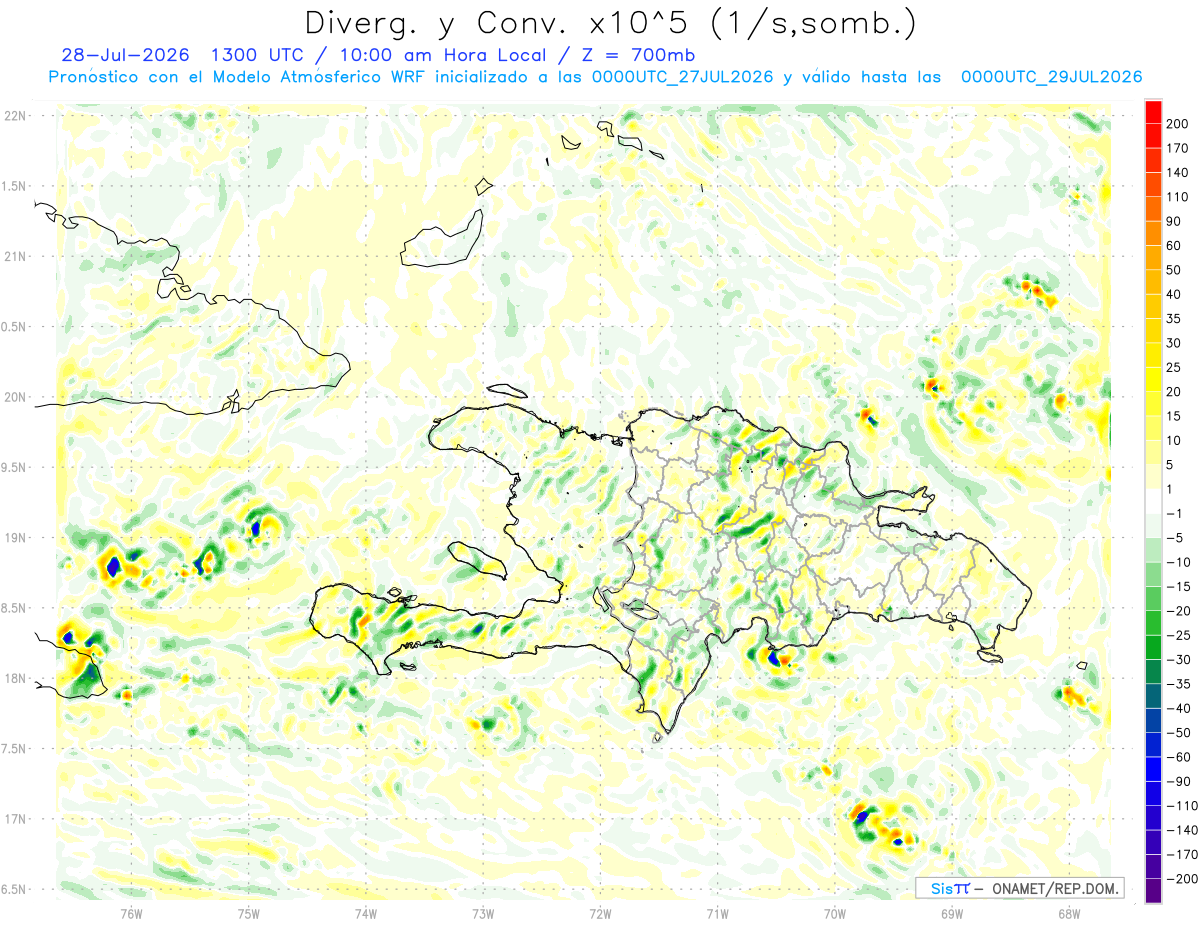Image resolution: width=1200 pixels, height=927 pixels.
Task: Click the '-10' colorbar label
Action: coord(1180,562)
